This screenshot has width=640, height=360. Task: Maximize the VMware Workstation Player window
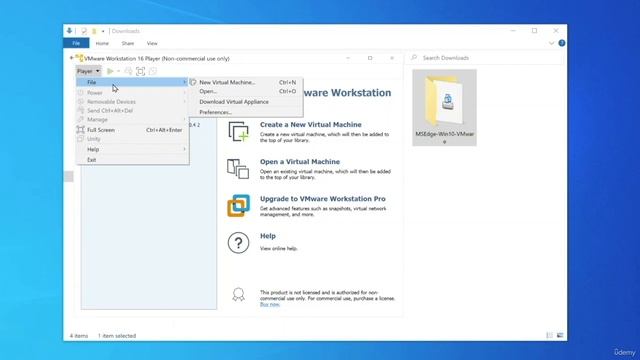(x=370, y=58)
